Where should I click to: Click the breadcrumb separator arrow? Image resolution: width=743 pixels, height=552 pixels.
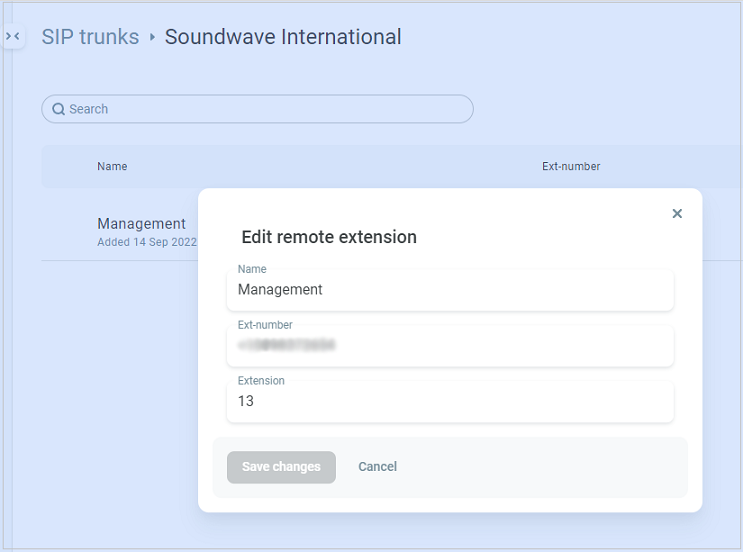(x=152, y=37)
